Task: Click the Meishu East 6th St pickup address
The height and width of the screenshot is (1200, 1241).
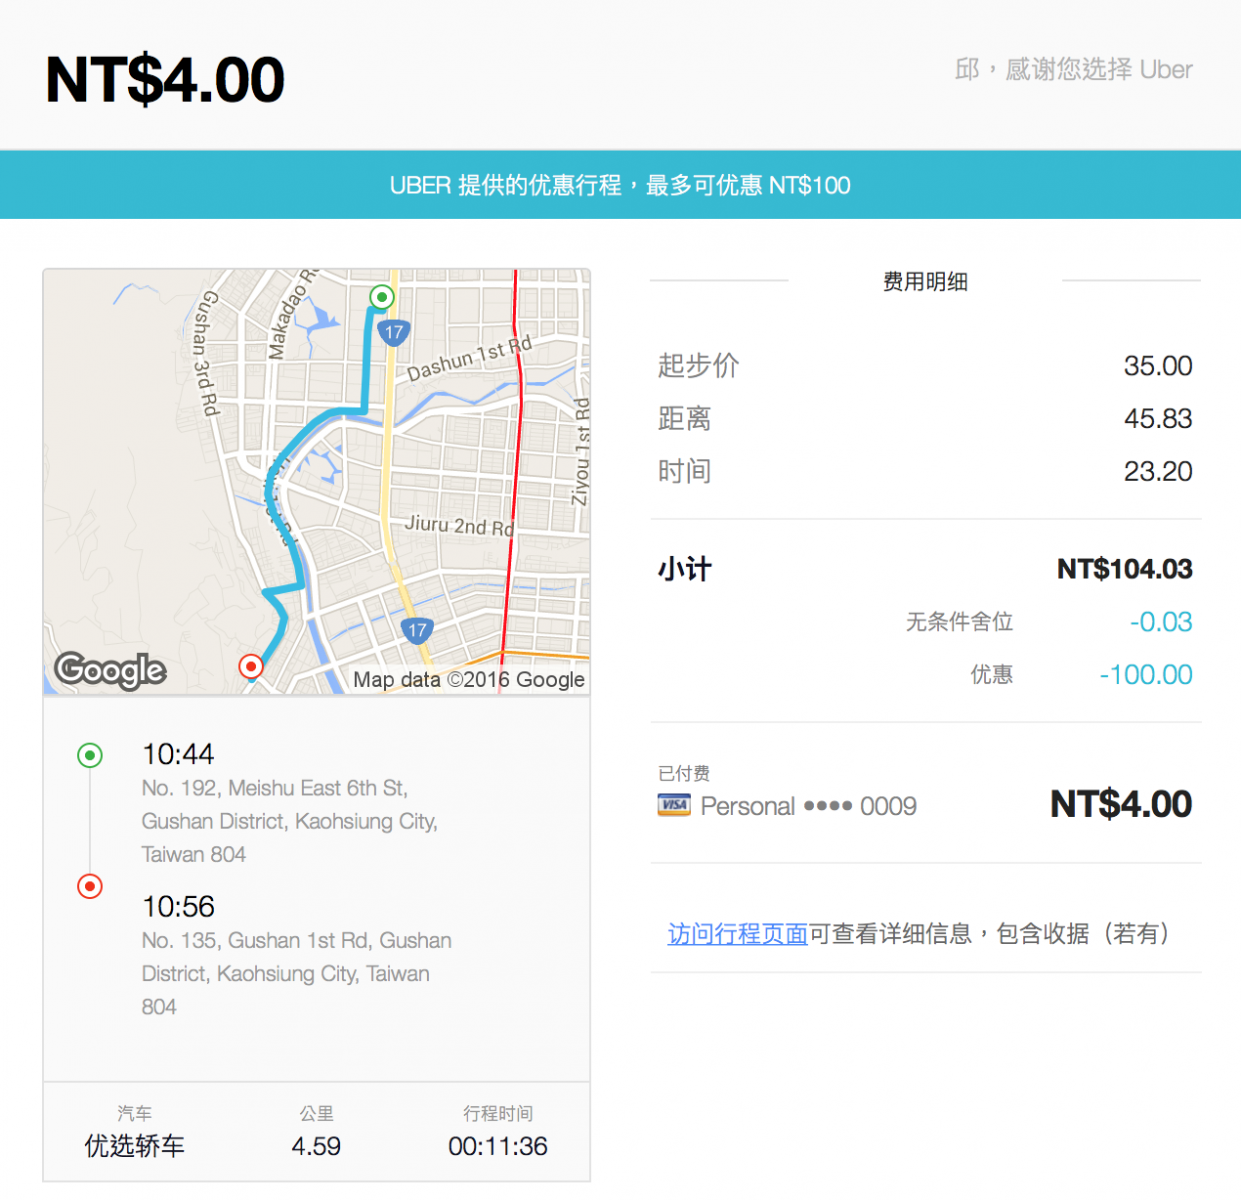Action: pyautogui.click(x=290, y=821)
